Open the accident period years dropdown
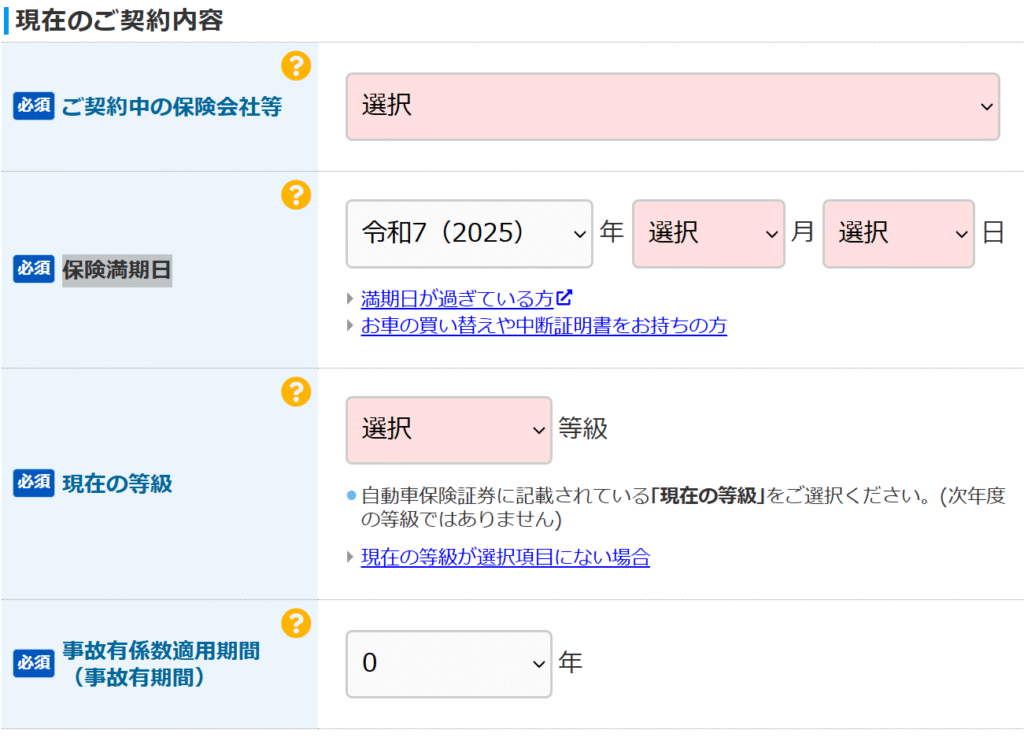The height and width of the screenshot is (741, 1024). coord(448,663)
